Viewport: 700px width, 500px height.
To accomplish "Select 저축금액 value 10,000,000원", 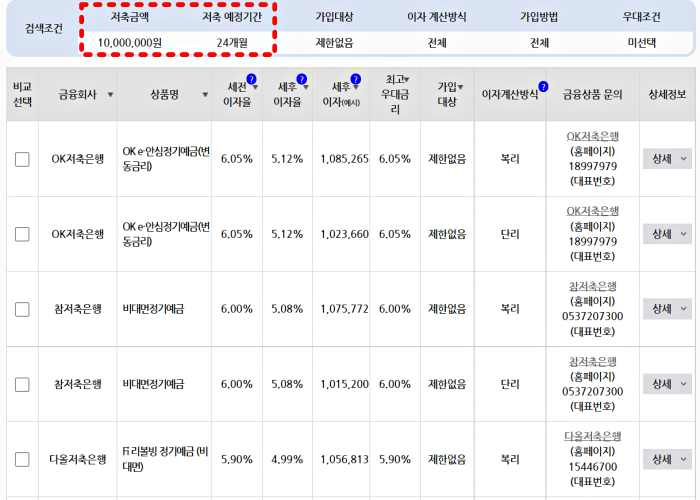I will (x=129, y=43).
